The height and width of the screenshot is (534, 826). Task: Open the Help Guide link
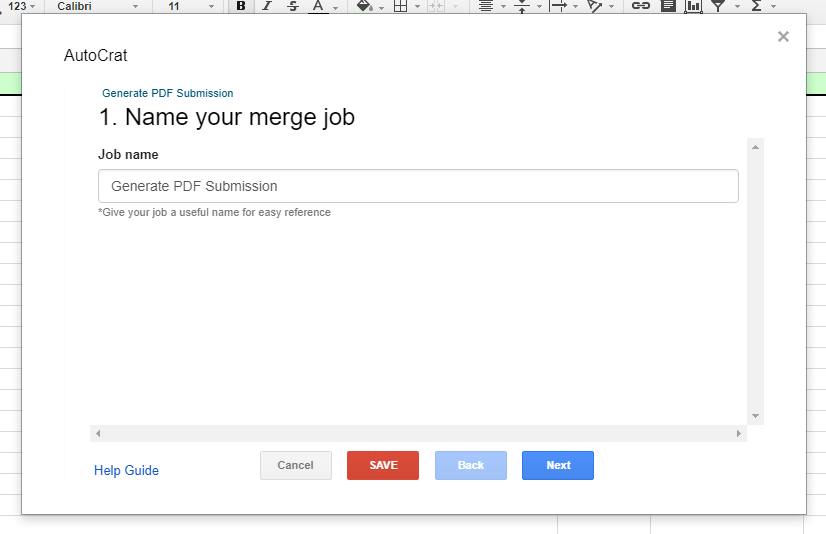126,471
